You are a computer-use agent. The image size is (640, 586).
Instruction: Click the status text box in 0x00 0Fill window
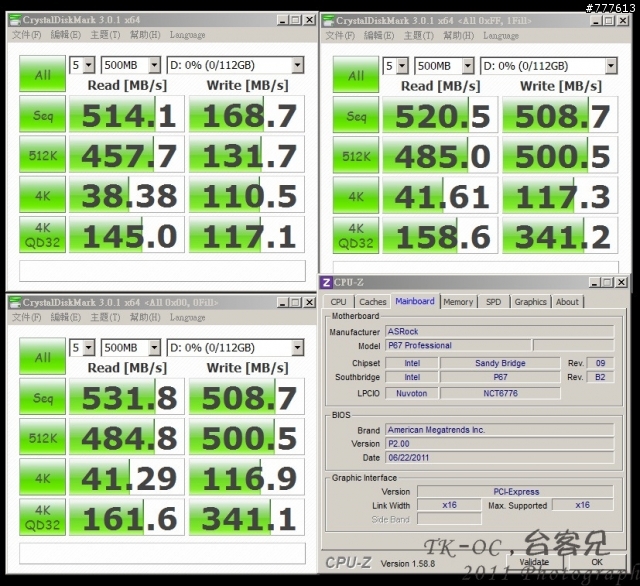tap(162, 554)
